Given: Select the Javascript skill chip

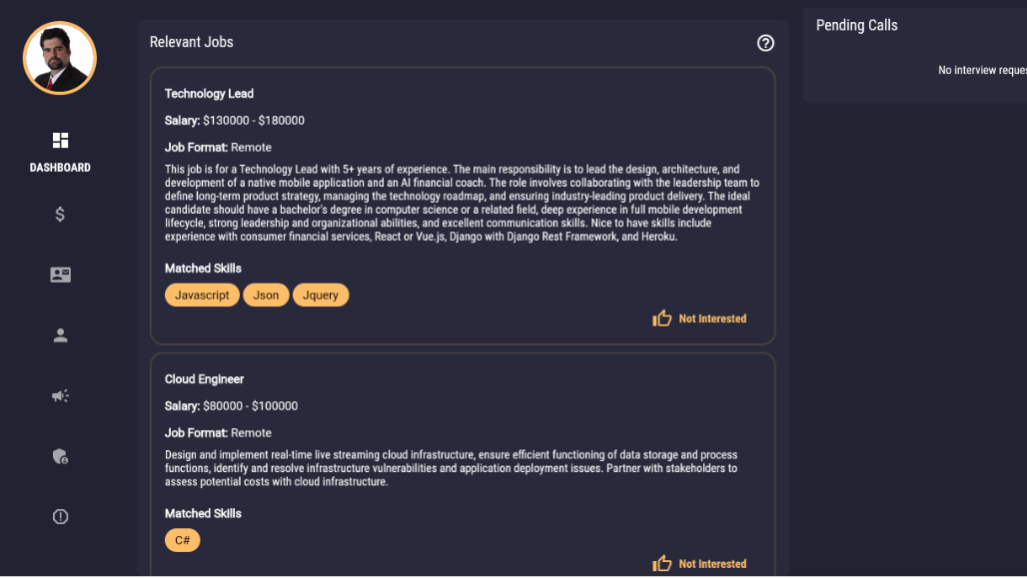Looking at the screenshot, I should (x=202, y=295).
